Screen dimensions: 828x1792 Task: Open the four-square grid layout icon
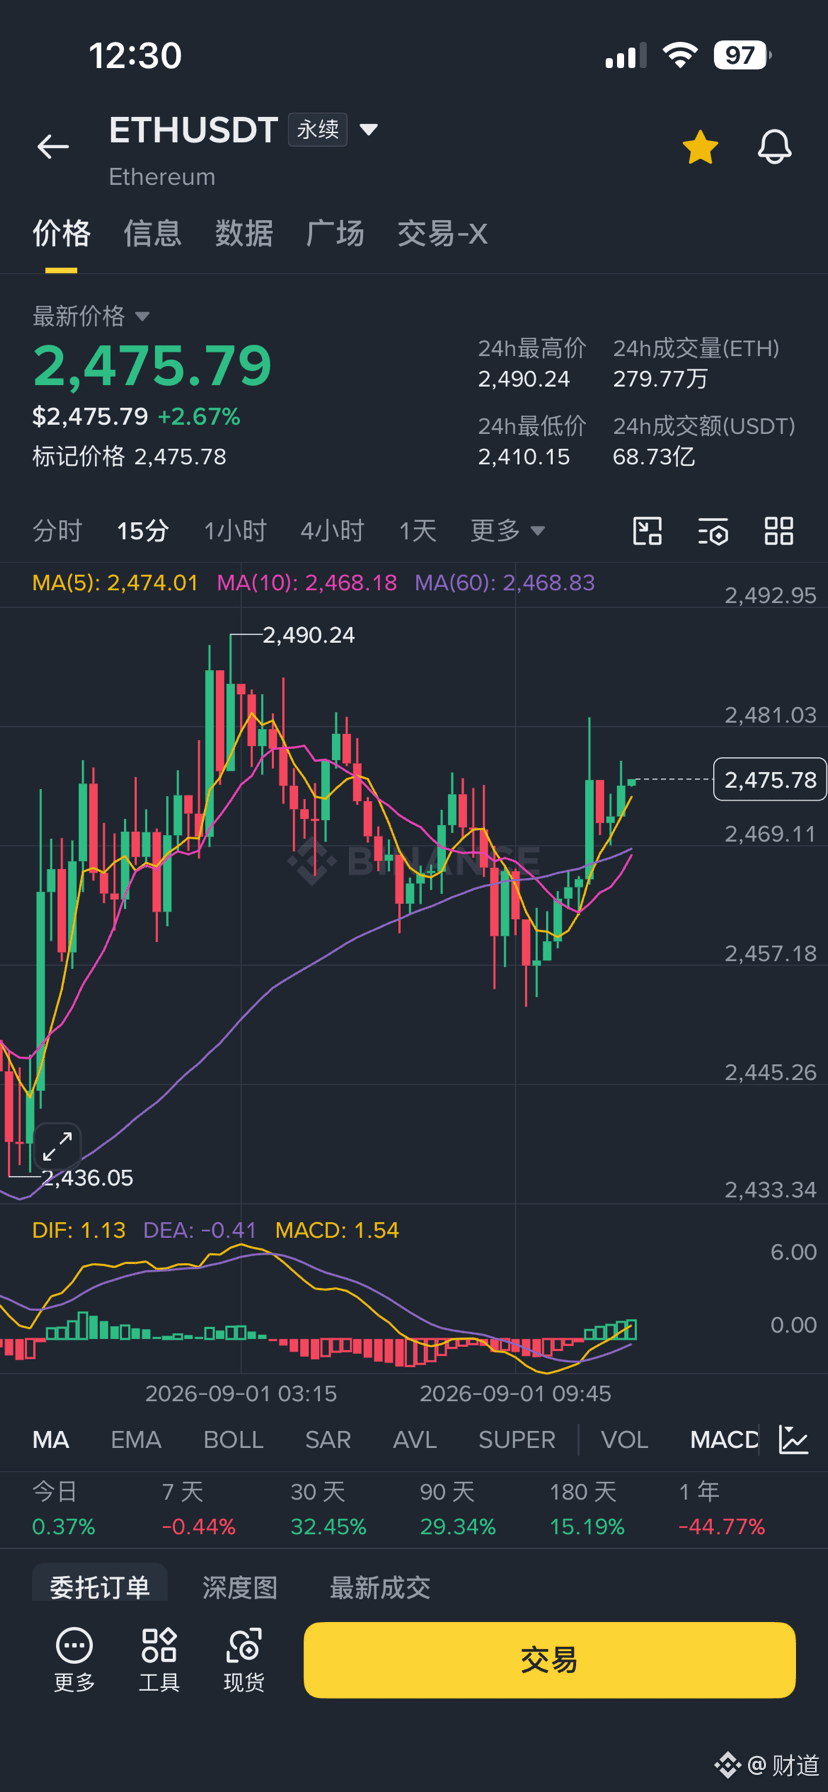coord(779,531)
